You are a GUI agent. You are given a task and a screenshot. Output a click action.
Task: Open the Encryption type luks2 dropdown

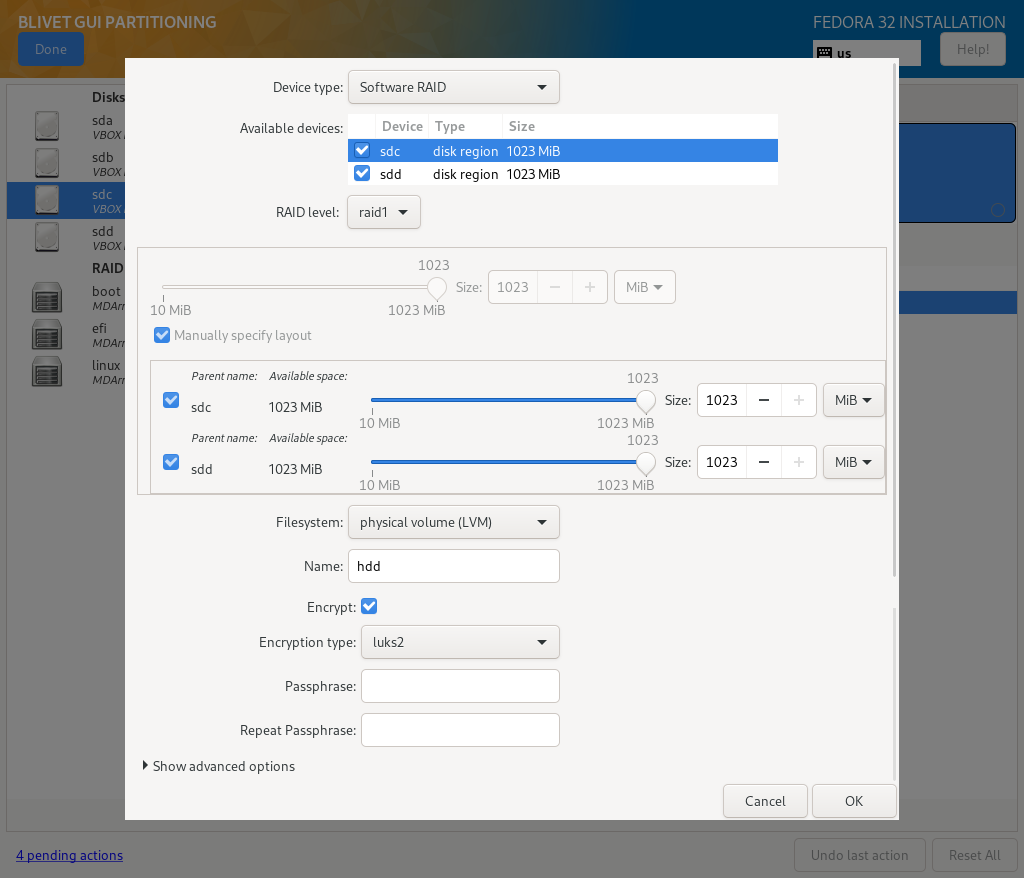pyautogui.click(x=459, y=642)
